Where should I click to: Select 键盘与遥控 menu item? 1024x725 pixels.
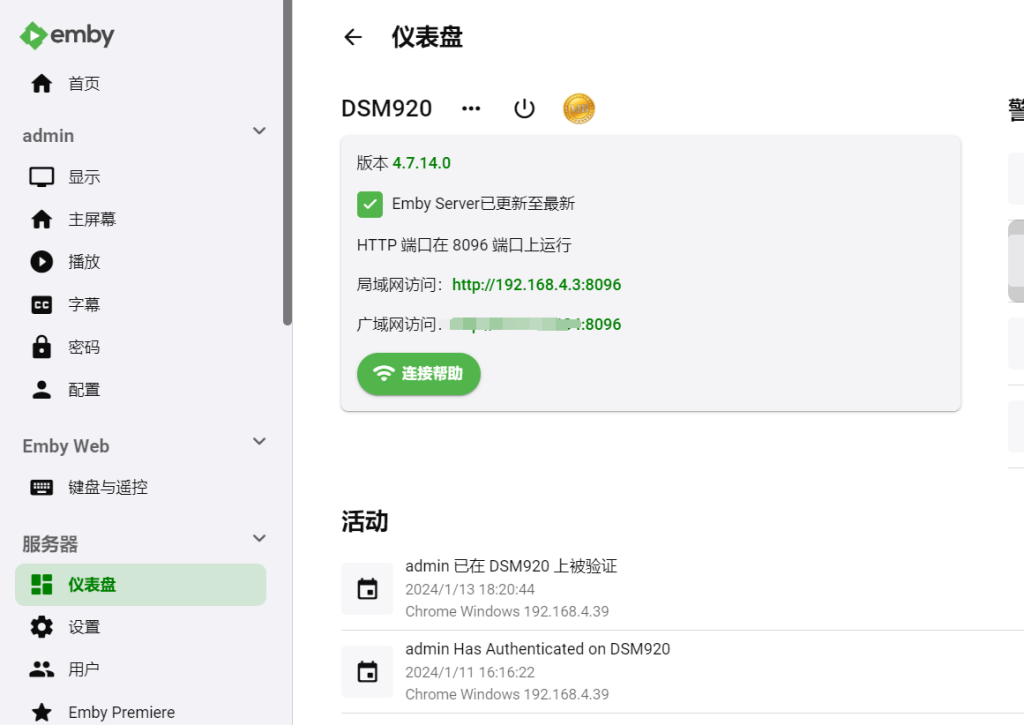[140, 487]
